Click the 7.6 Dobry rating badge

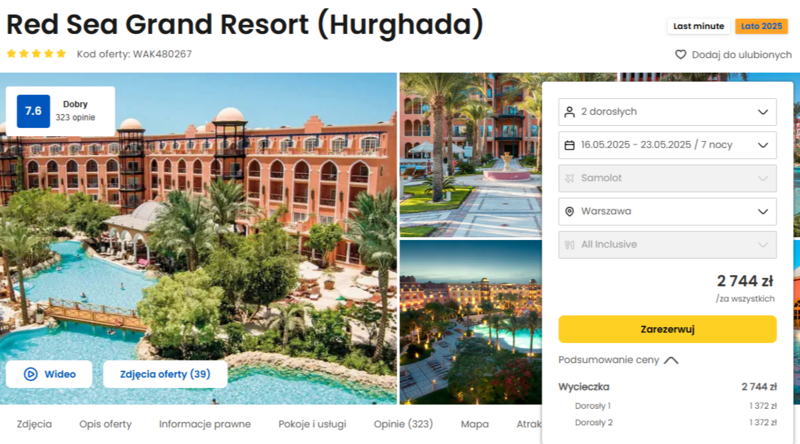click(60, 111)
